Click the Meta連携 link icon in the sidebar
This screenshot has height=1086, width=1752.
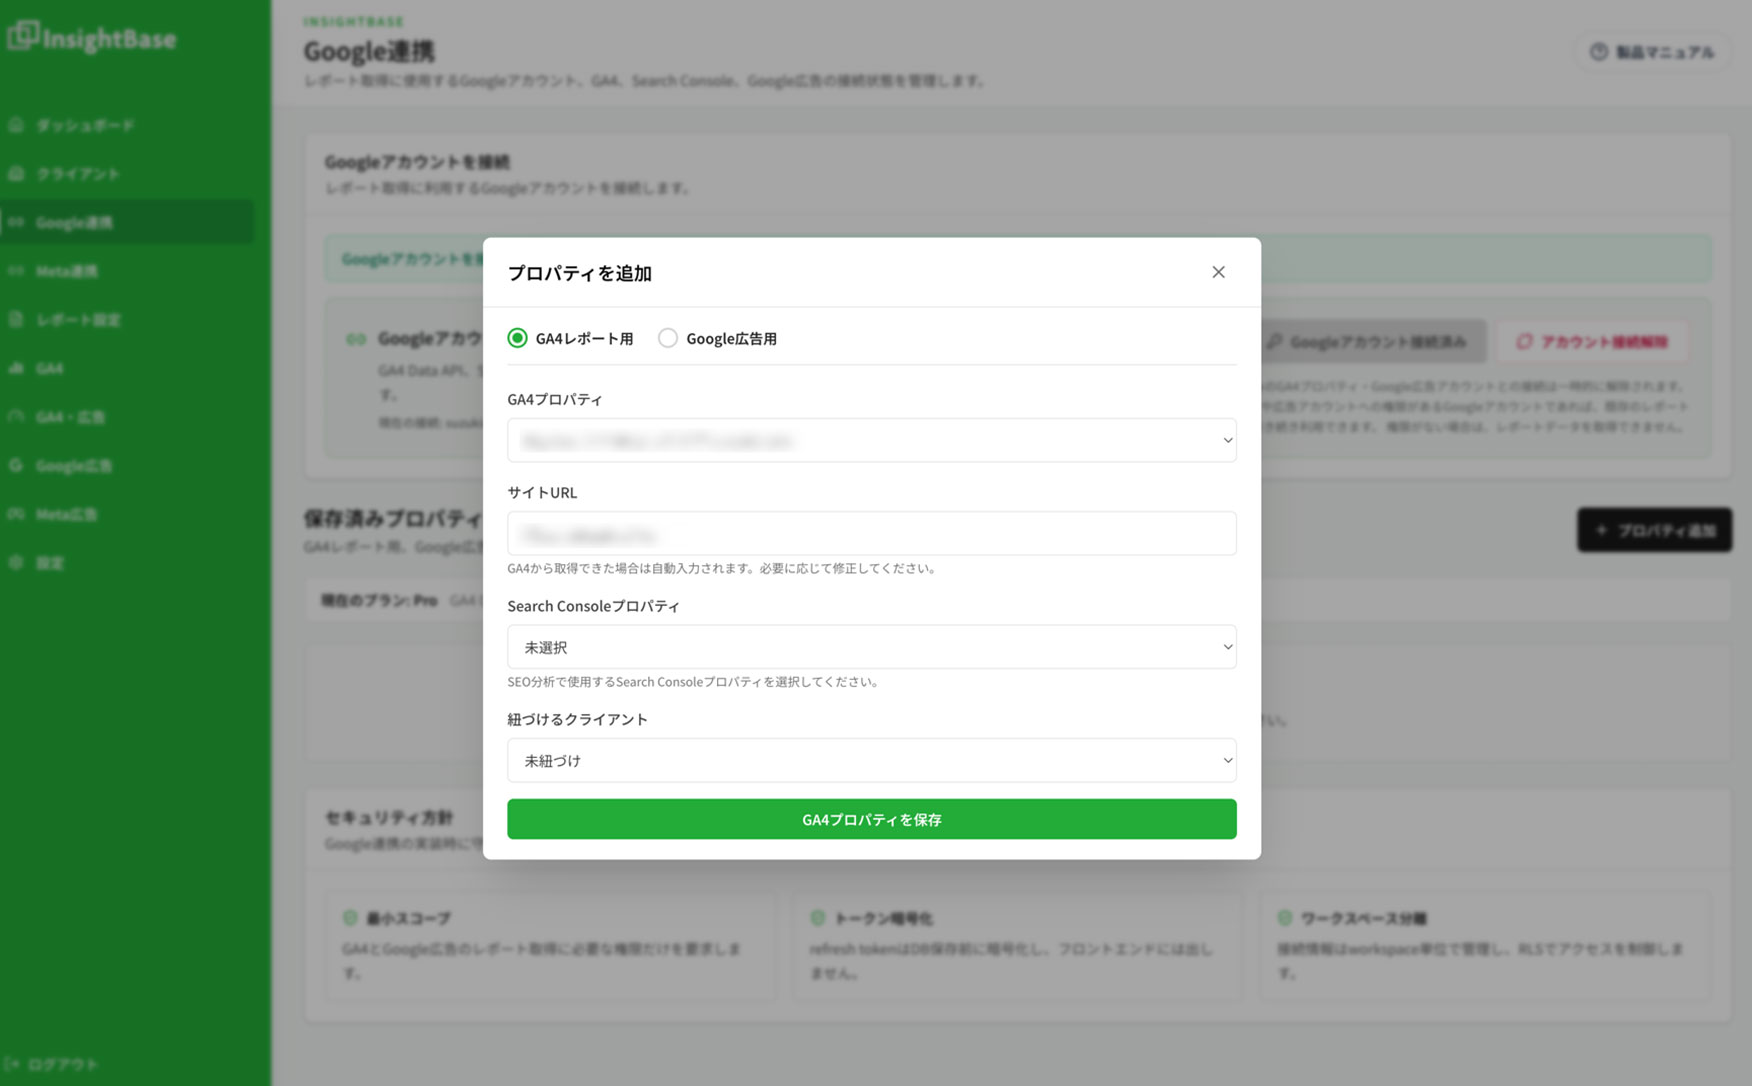(16, 271)
